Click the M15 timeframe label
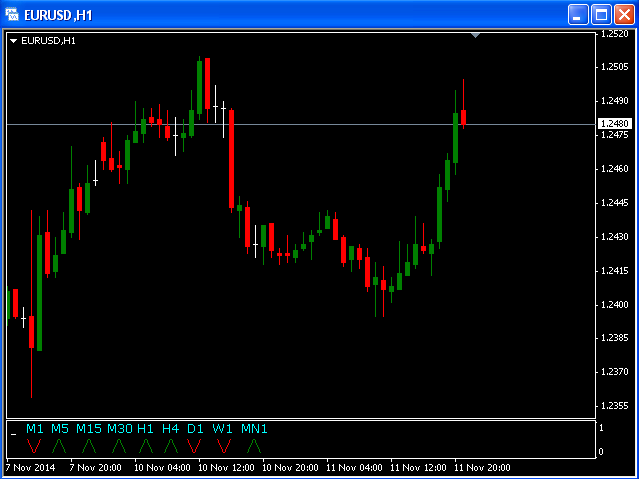640x480 pixels. coord(89,429)
